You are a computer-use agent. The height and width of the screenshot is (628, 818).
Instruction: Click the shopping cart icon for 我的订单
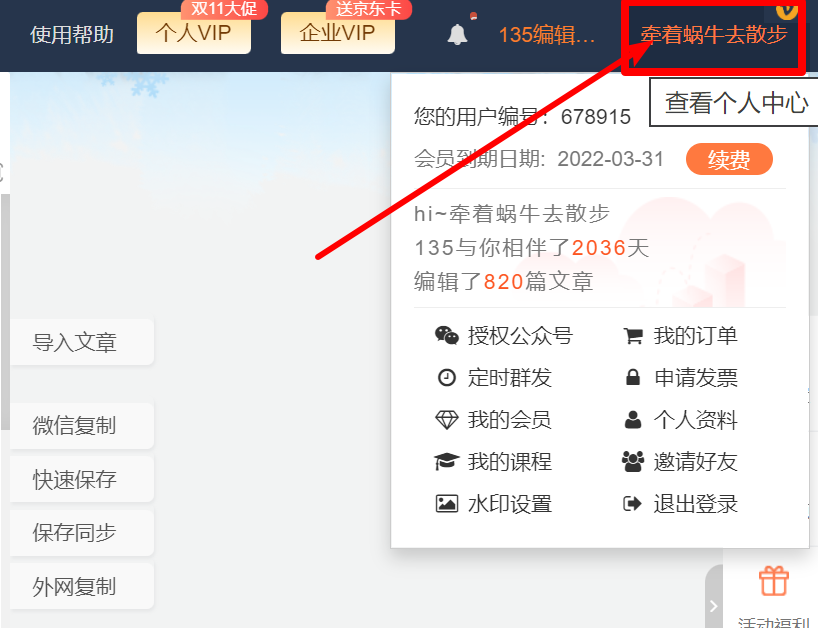[633, 336]
